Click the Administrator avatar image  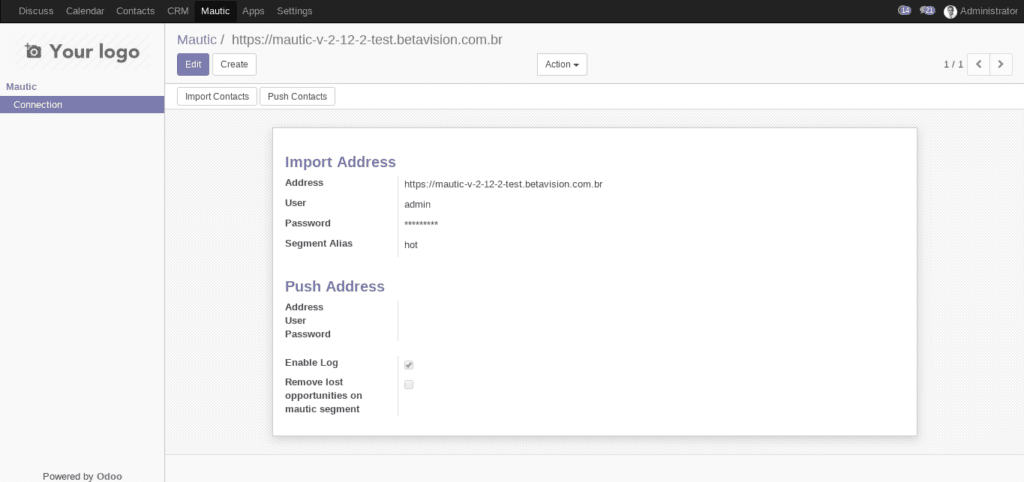point(950,12)
